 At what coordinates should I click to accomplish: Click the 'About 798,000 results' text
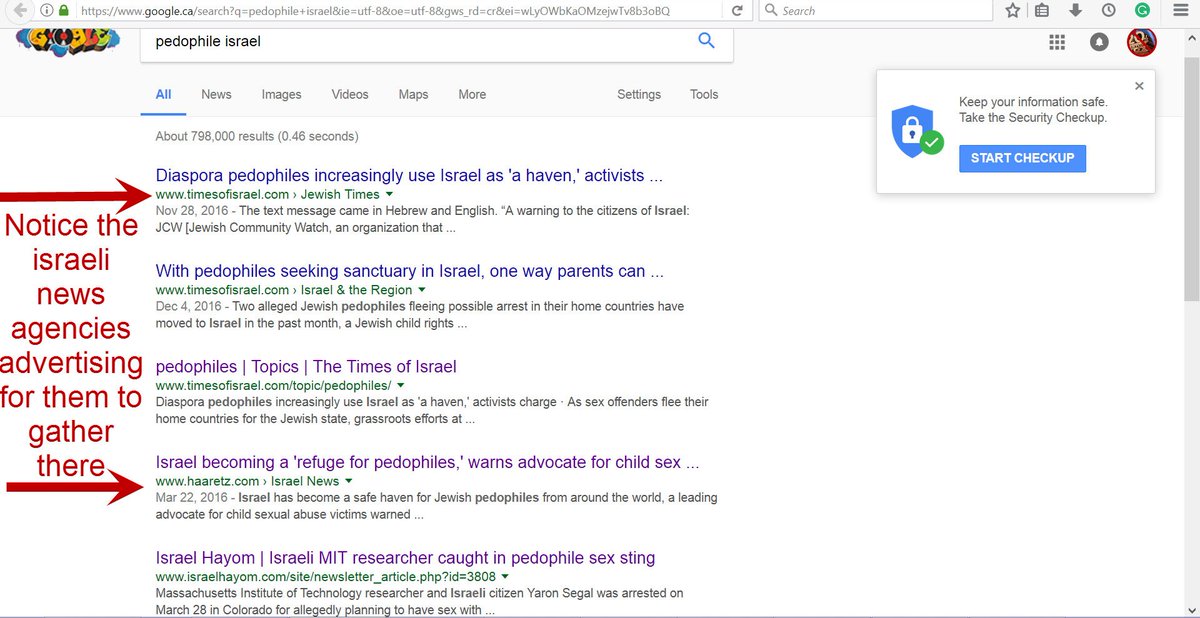coord(257,136)
